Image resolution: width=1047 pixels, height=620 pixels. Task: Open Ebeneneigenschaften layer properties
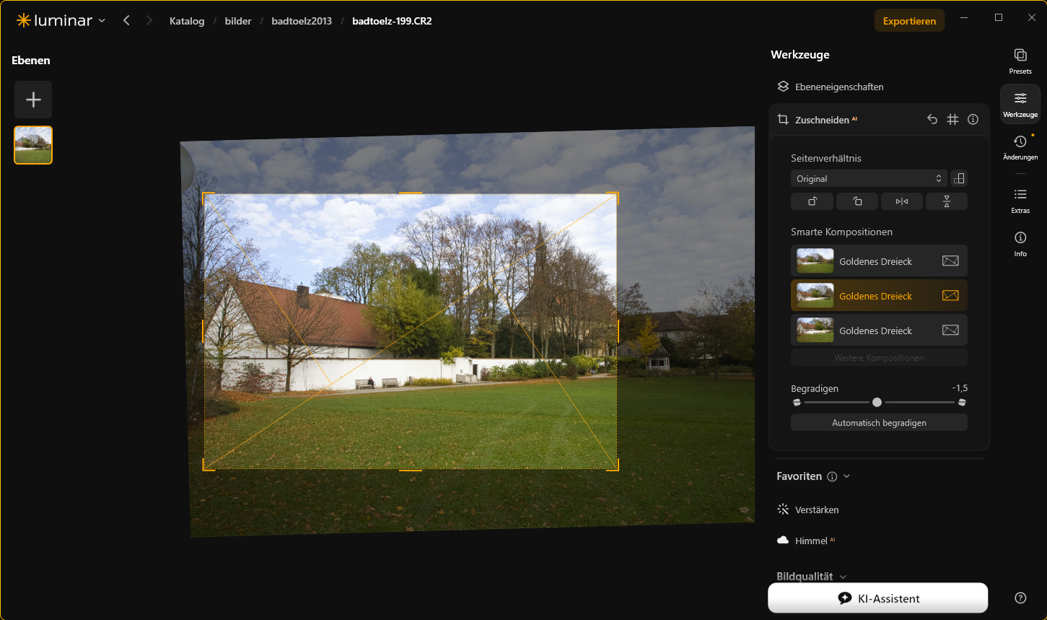pos(830,87)
